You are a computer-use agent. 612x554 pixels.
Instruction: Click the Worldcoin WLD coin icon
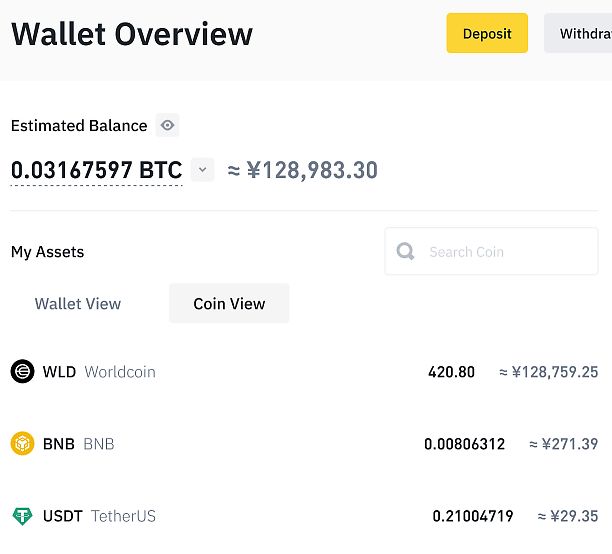tap(22, 371)
